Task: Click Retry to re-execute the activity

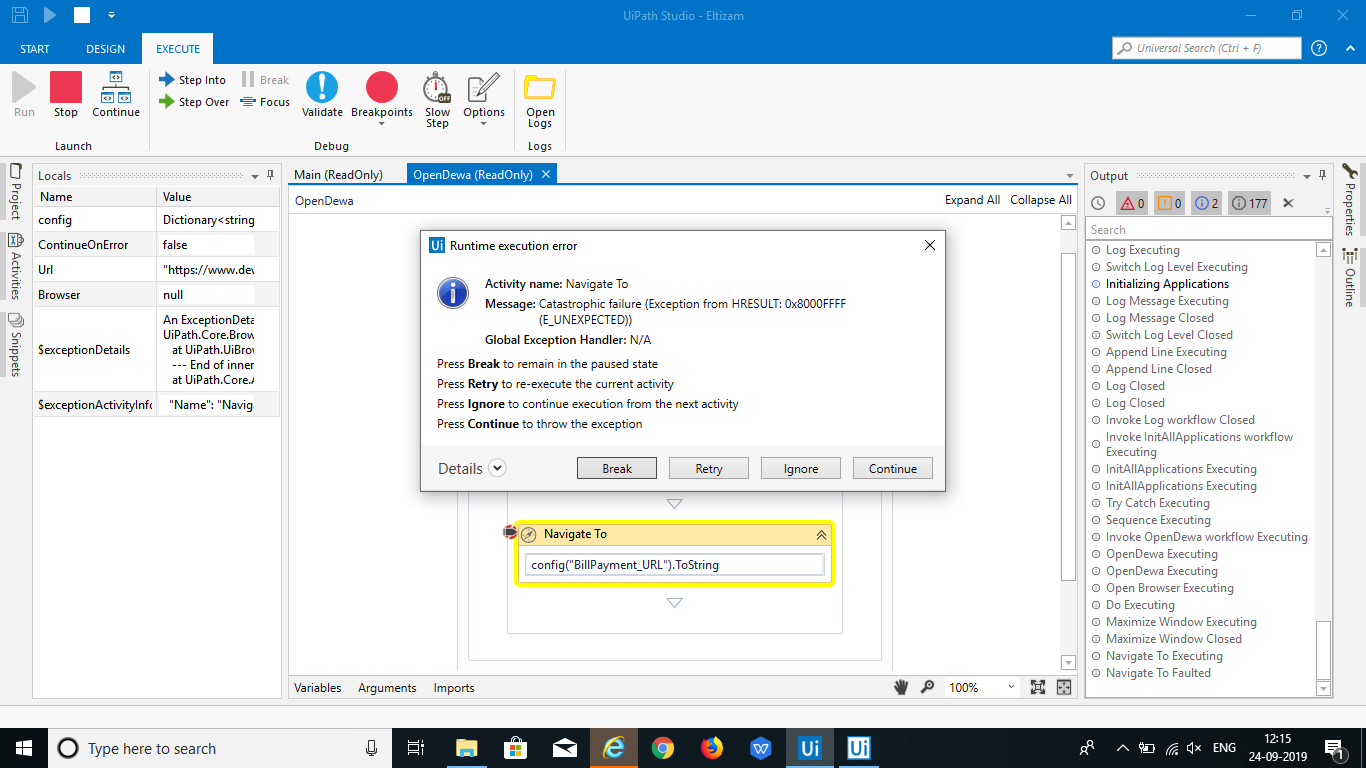Action: pyautogui.click(x=709, y=469)
